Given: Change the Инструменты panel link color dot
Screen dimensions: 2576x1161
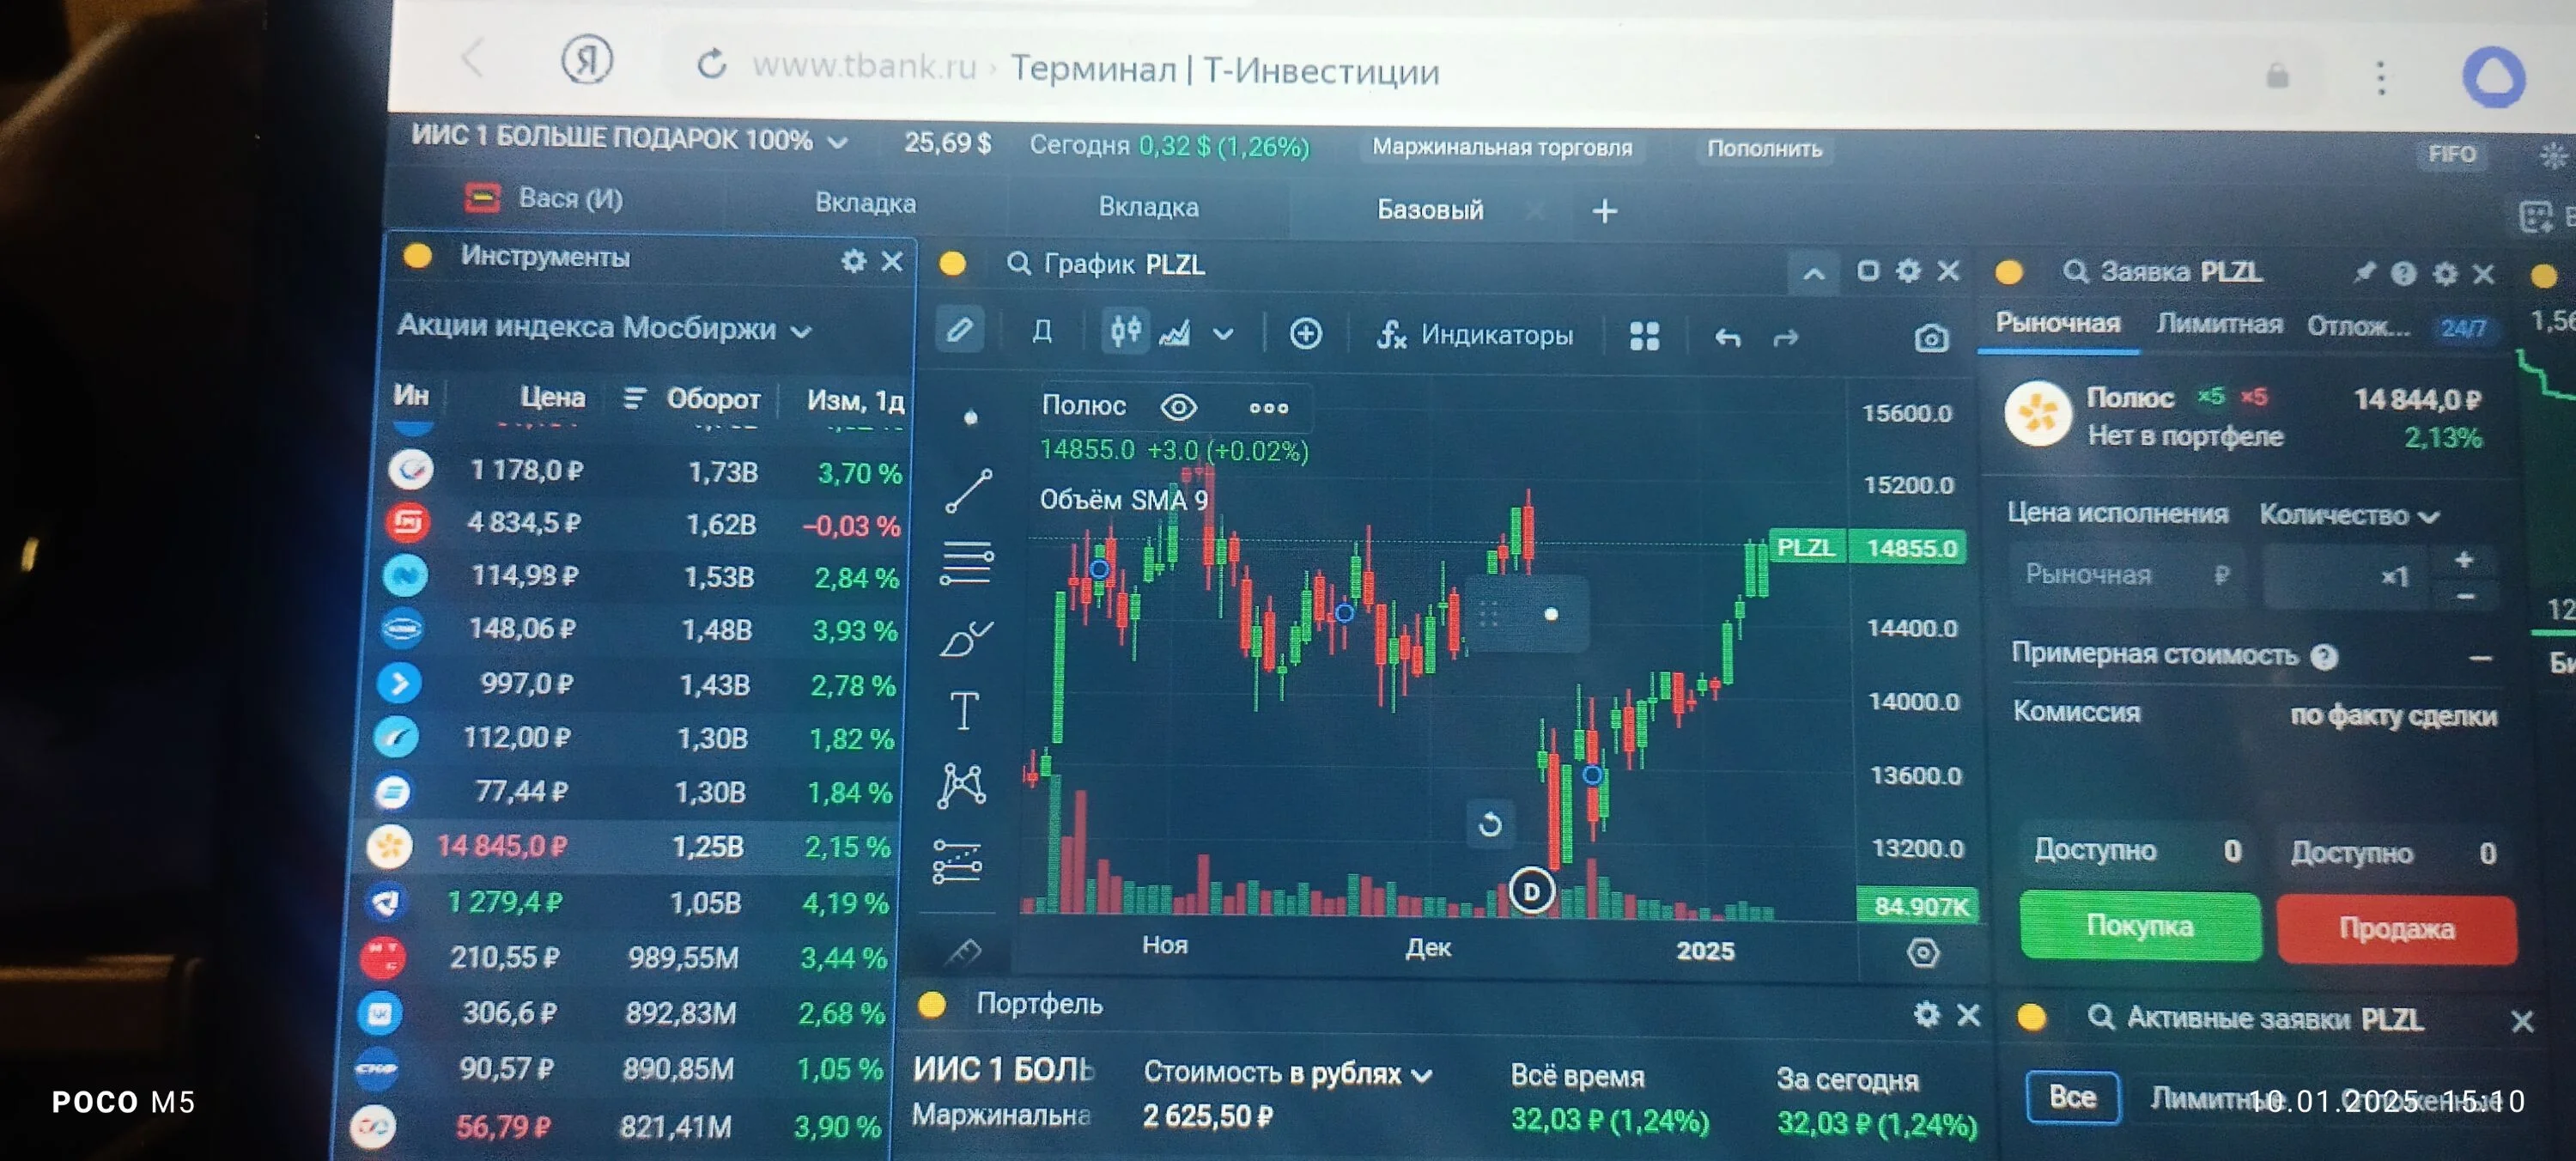Looking at the screenshot, I should (418, 256).
